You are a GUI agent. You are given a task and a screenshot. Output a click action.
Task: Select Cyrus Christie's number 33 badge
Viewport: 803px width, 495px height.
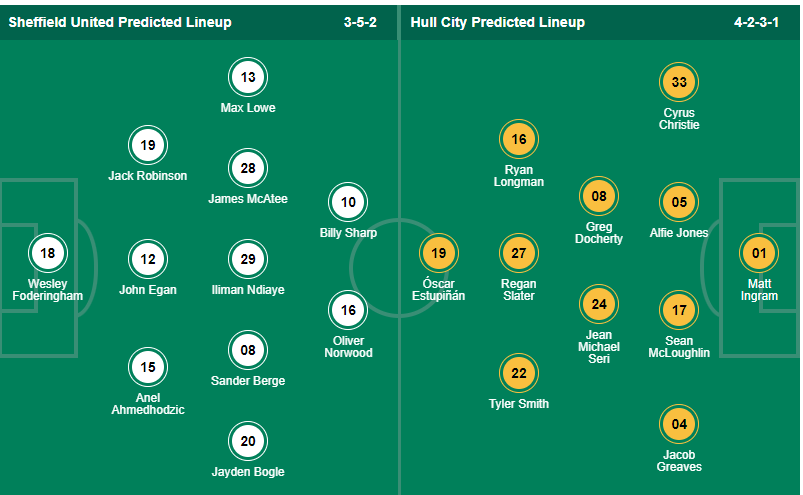pos(679,83)
